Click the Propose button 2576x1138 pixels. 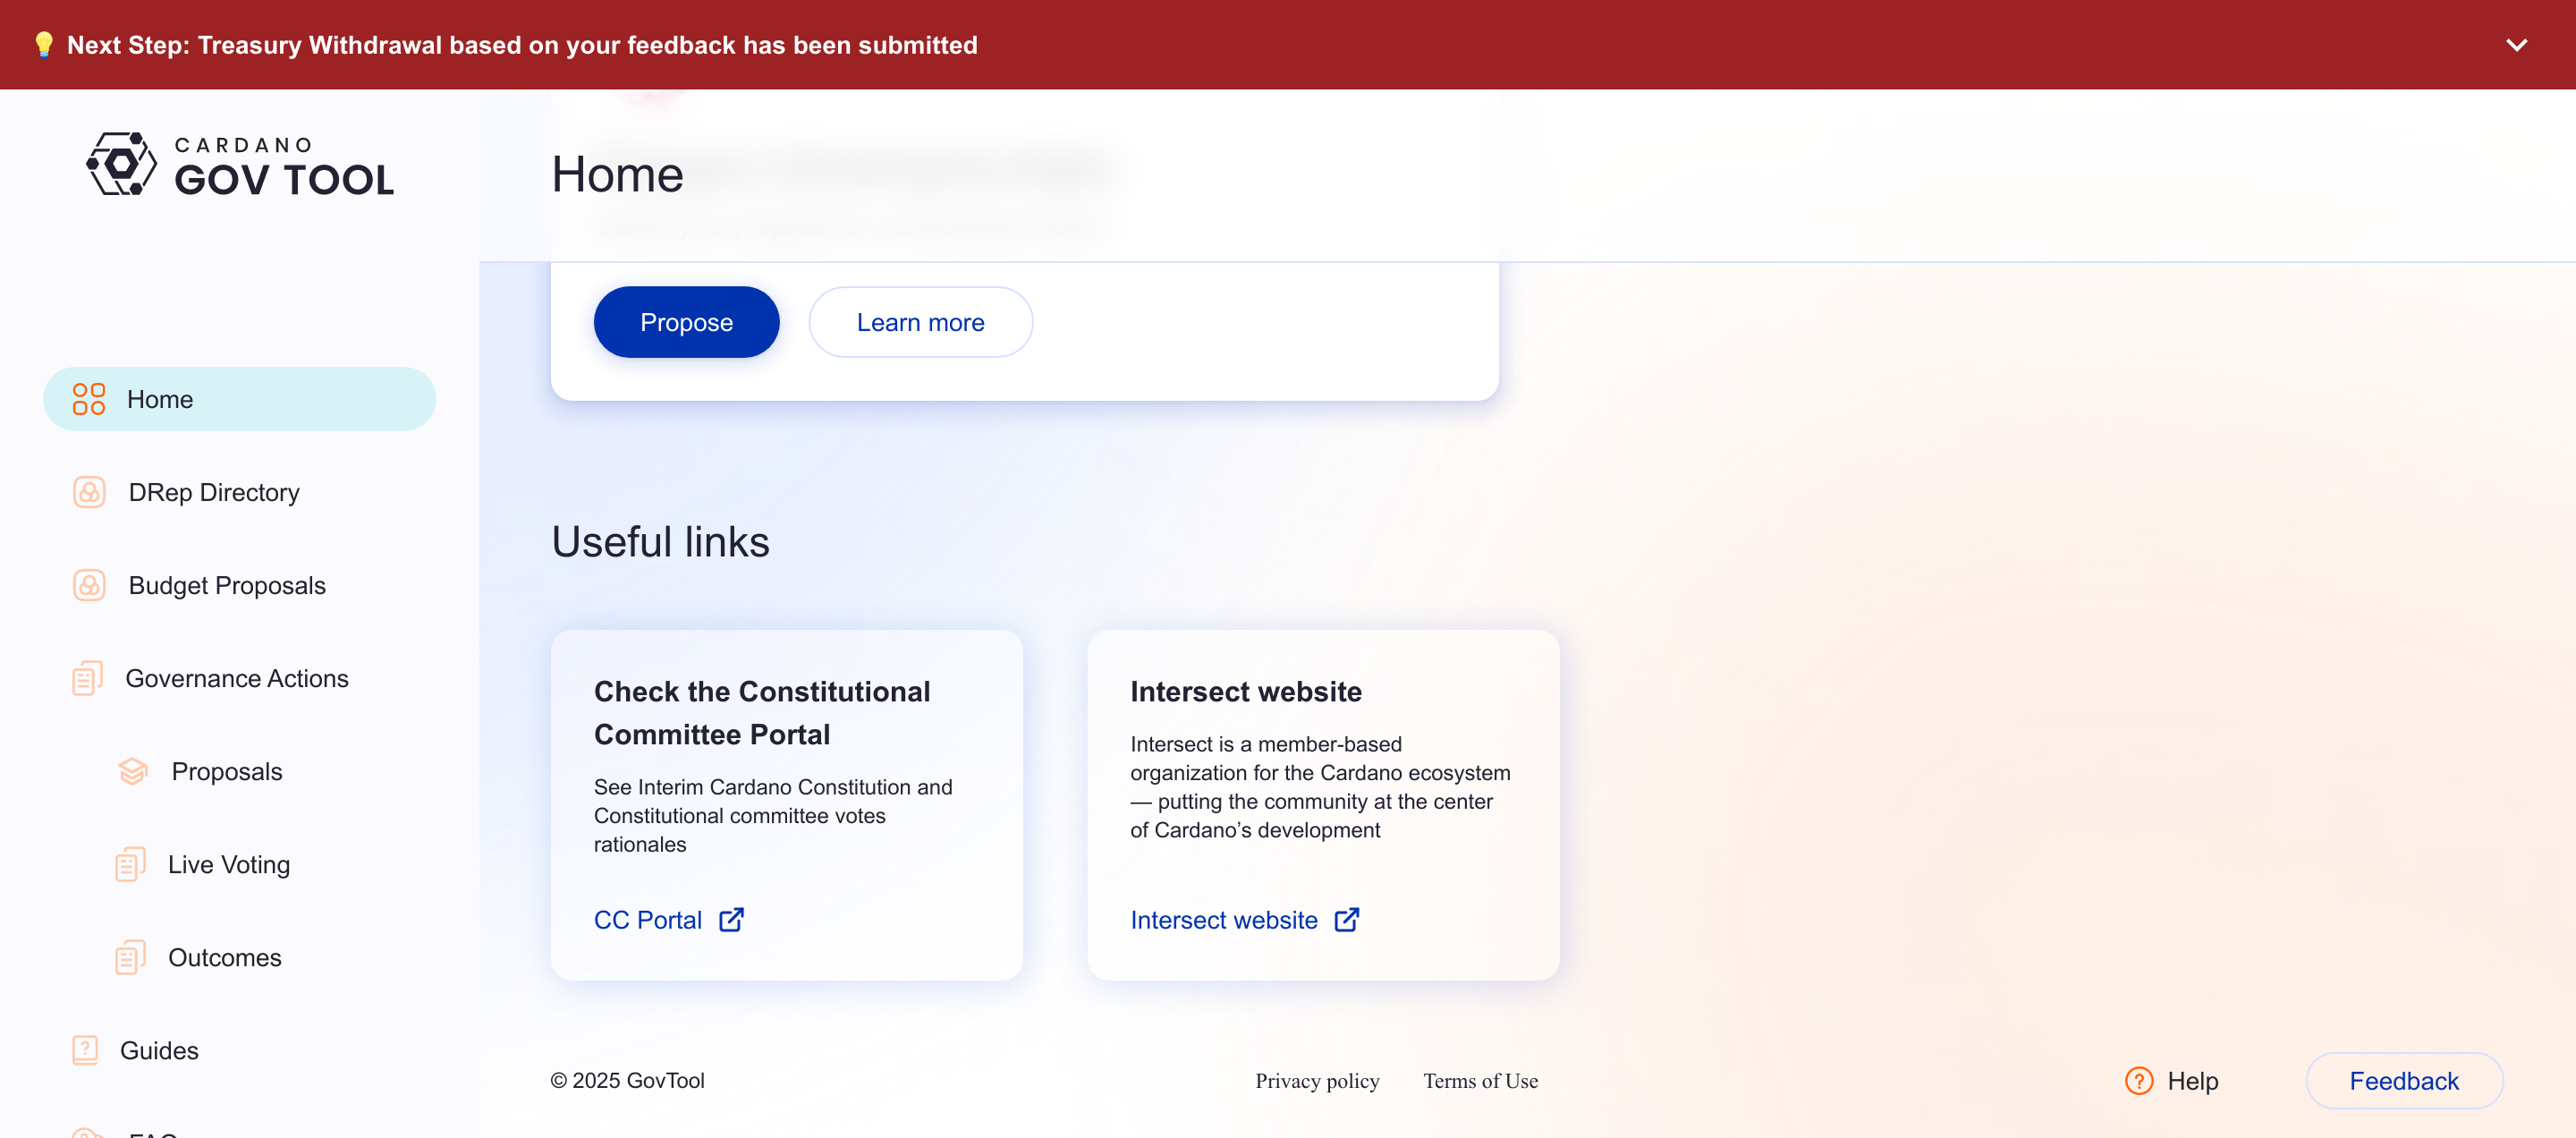coord(686,322)
